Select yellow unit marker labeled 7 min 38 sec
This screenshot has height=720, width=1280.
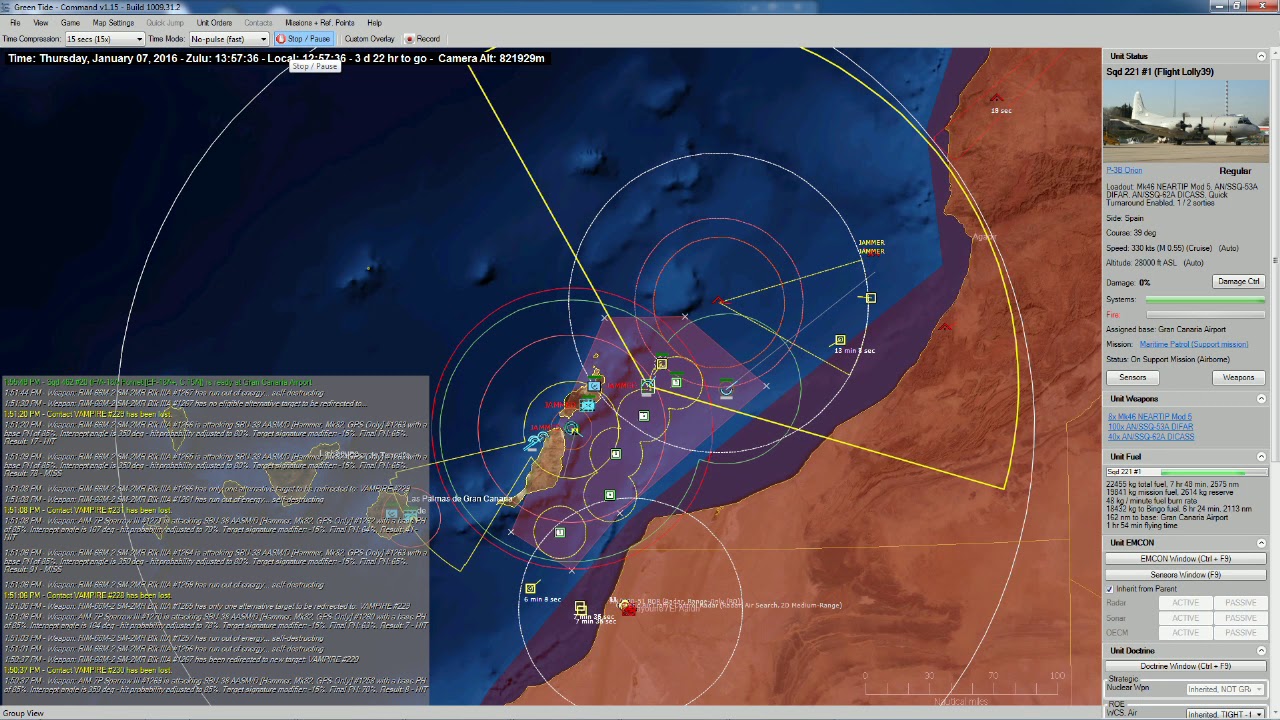(580, 608)
